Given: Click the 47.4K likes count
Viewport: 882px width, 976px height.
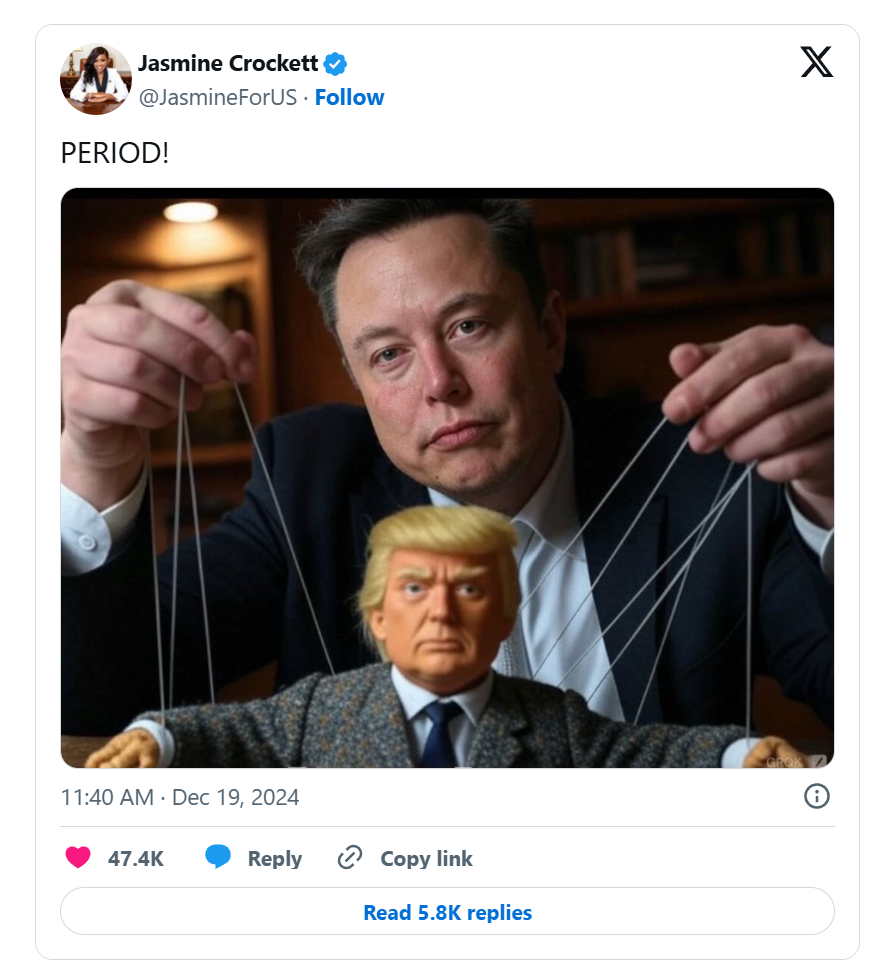Looking at the screenshot, I should [136, 858].
